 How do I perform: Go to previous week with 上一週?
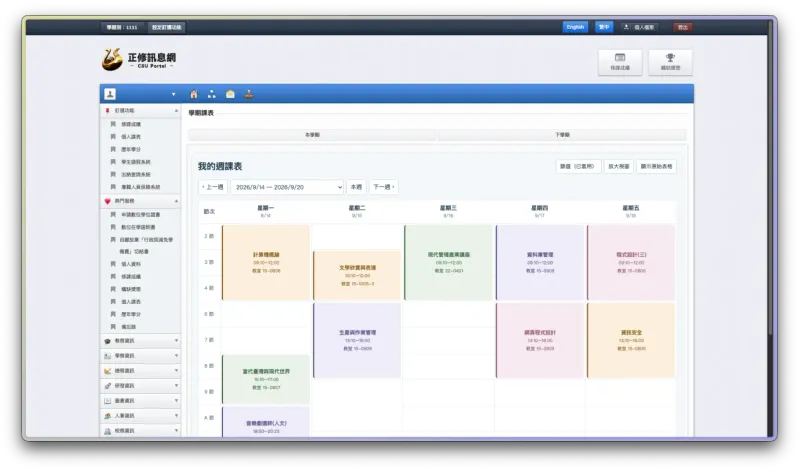coord(213,187)
